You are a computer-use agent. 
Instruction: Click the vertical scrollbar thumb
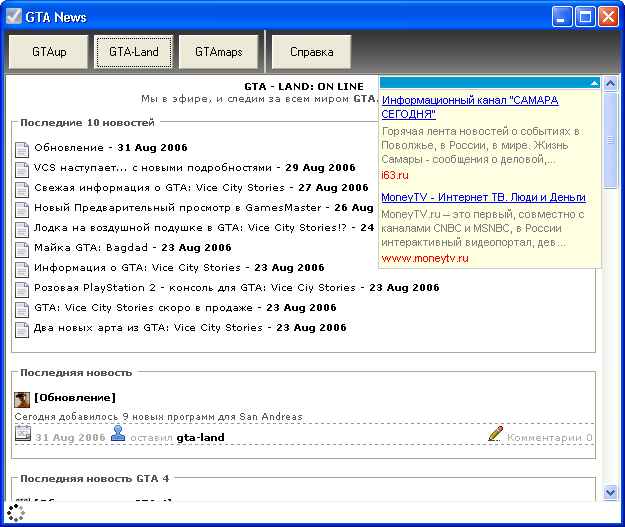611,142
